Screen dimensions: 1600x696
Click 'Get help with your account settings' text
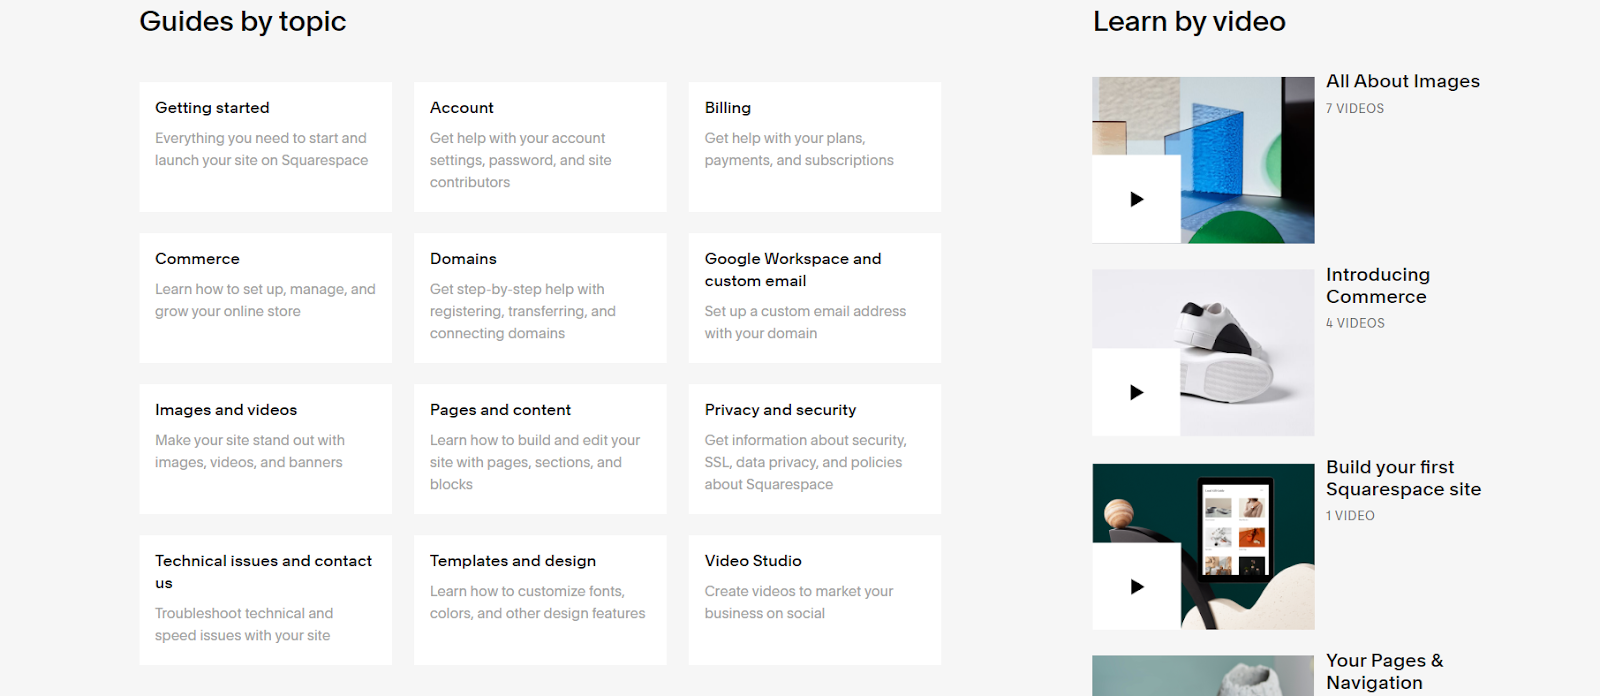[x=521, y=160]
